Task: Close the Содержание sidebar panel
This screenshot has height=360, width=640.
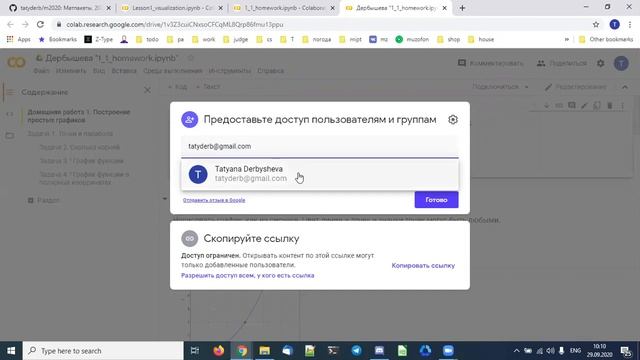Action: click(147, 90)
